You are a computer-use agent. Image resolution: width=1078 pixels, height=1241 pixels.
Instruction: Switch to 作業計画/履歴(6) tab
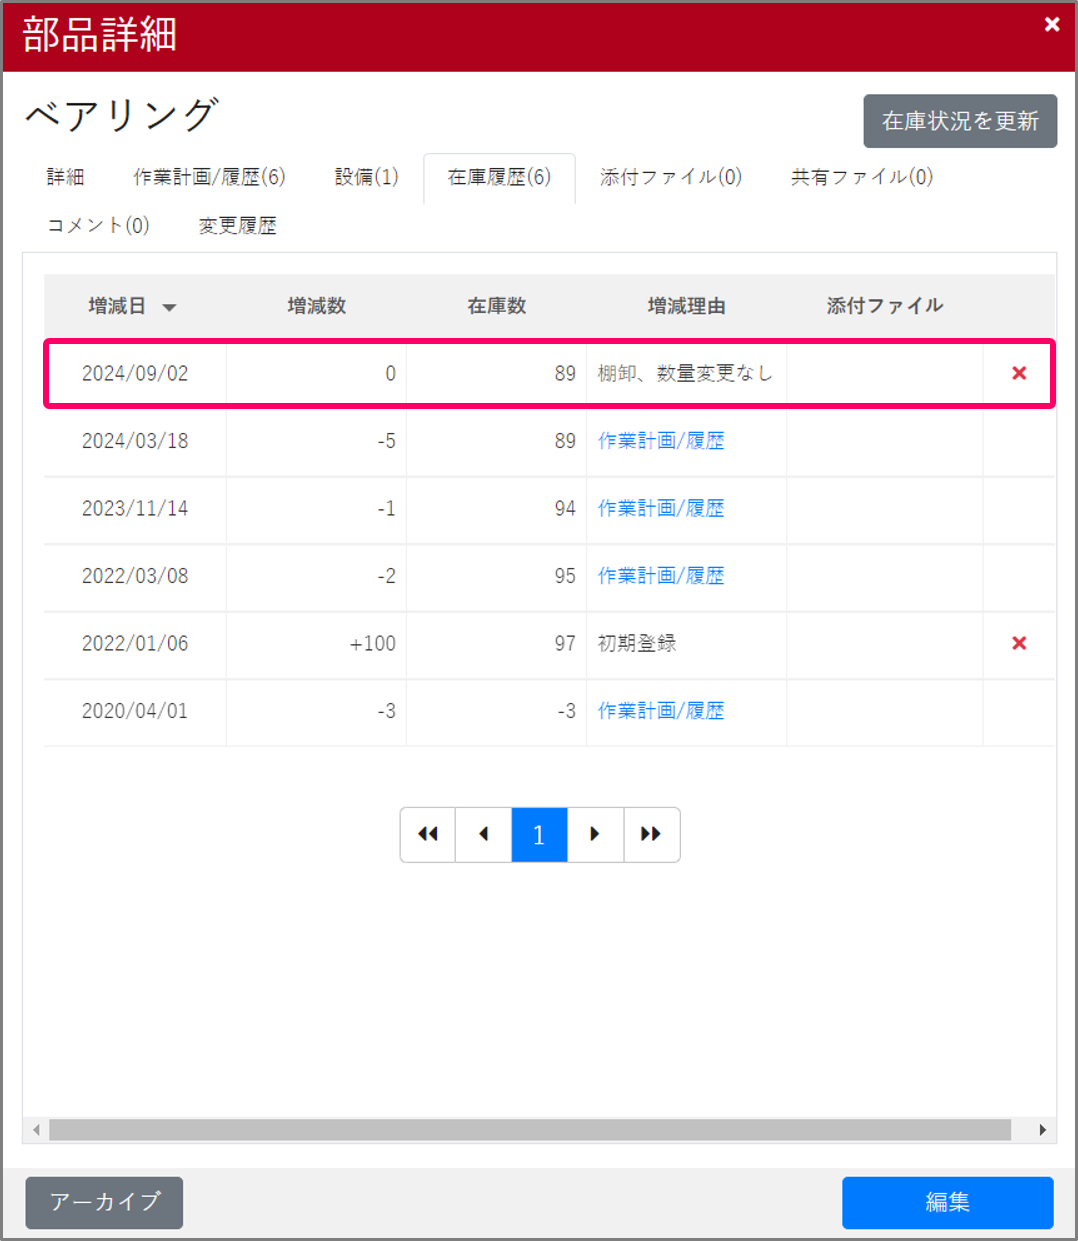209,177
